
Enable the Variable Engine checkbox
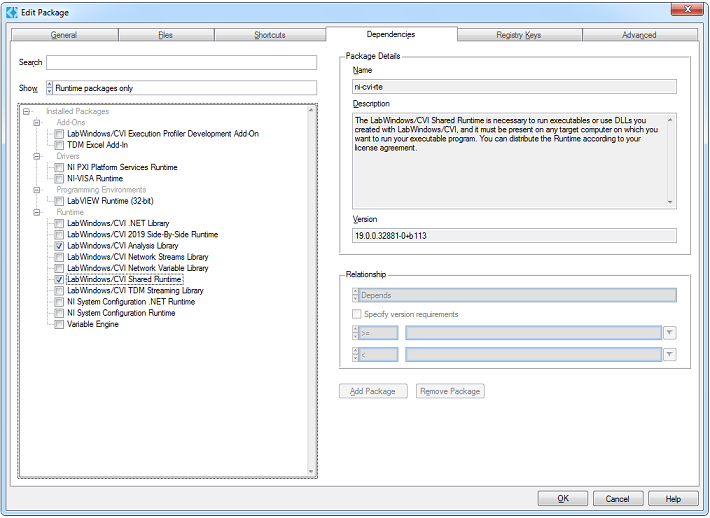click(x=59, y=324)
